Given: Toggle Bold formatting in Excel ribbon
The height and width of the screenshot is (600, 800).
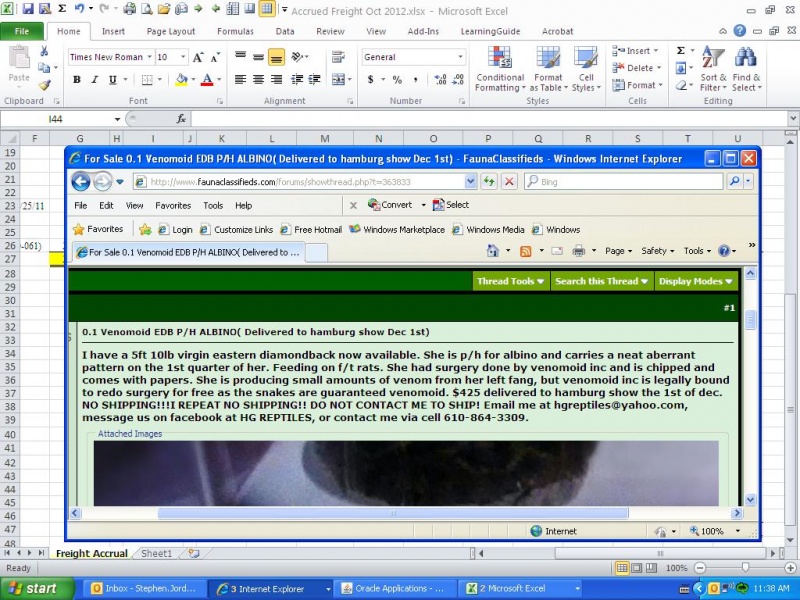Looking at the screenshot, I should tap(77, 80).
